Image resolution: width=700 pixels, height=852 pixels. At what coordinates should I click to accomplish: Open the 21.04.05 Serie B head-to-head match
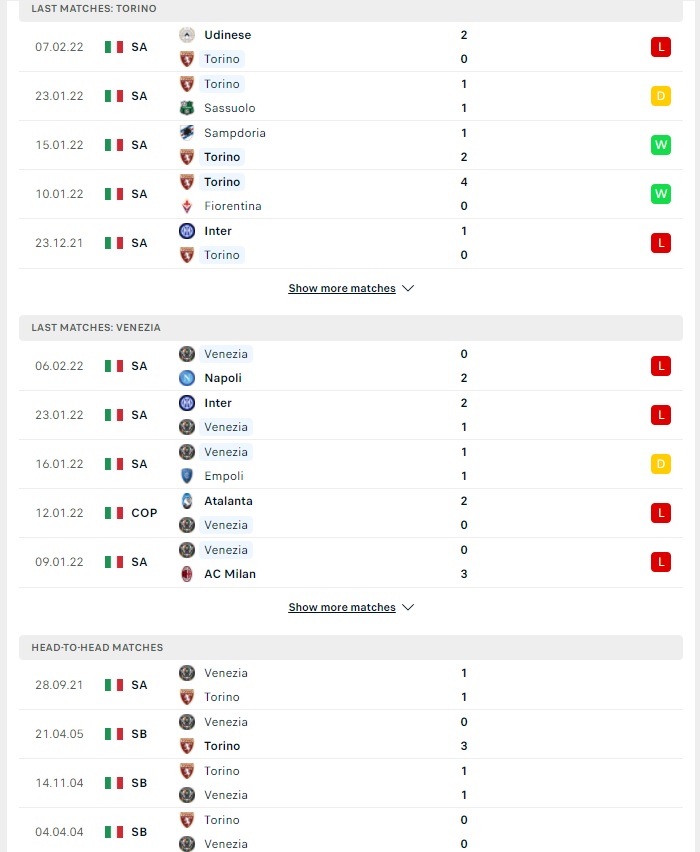pyautogui.click(x=351, y=734)
